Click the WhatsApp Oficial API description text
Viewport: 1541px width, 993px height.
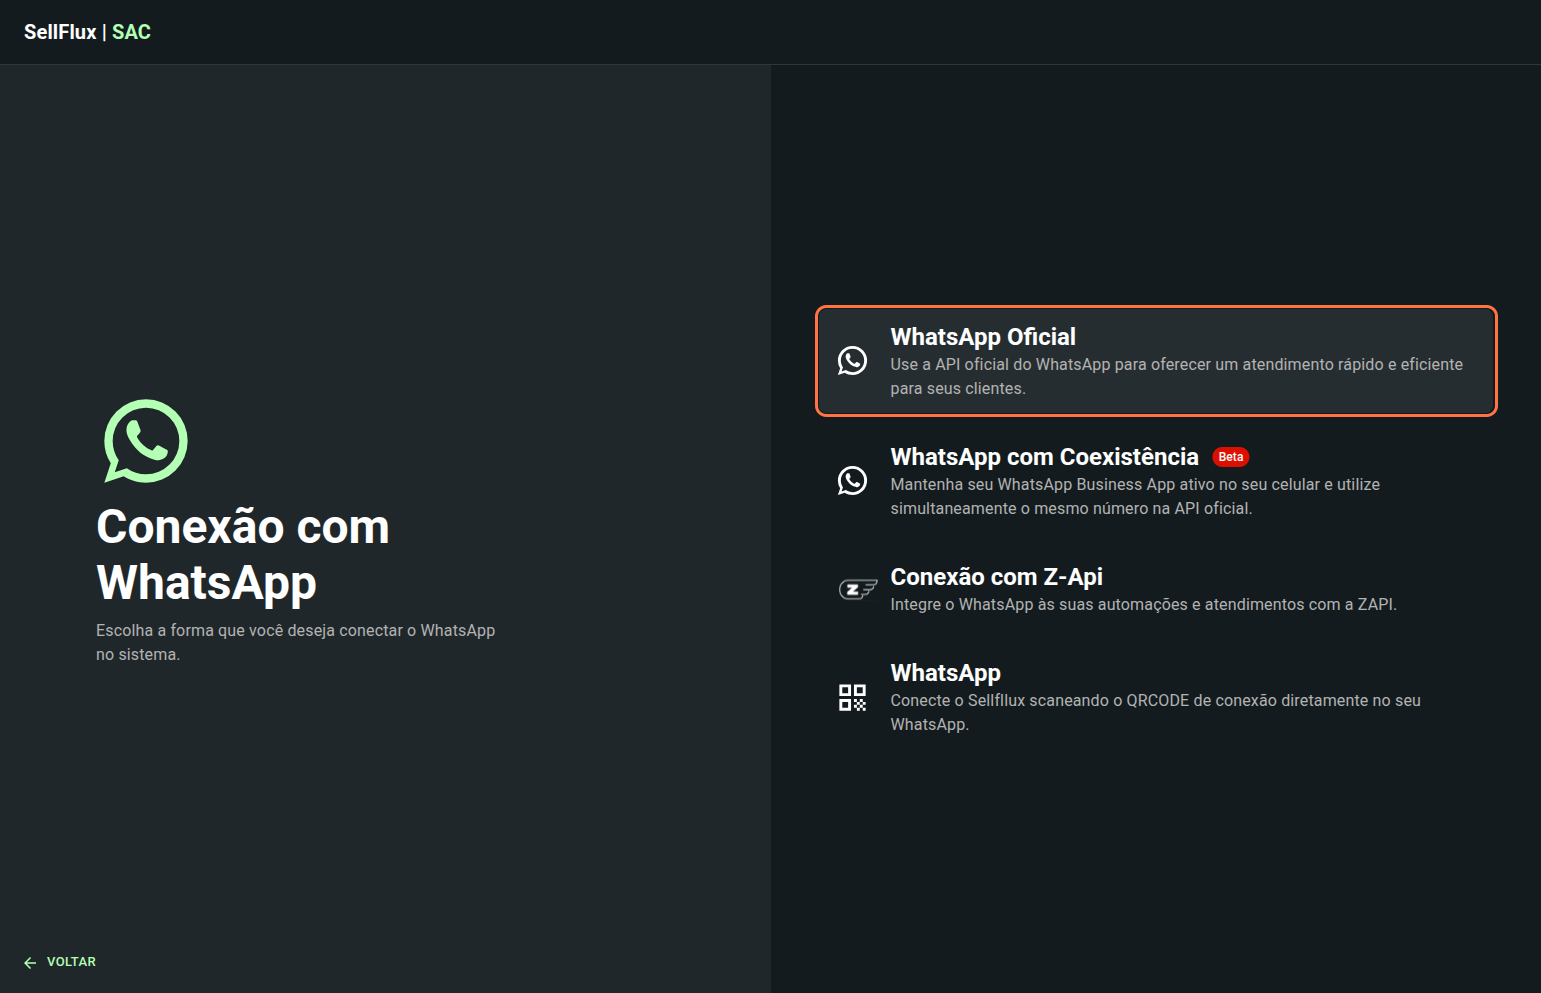point(1176,376)
